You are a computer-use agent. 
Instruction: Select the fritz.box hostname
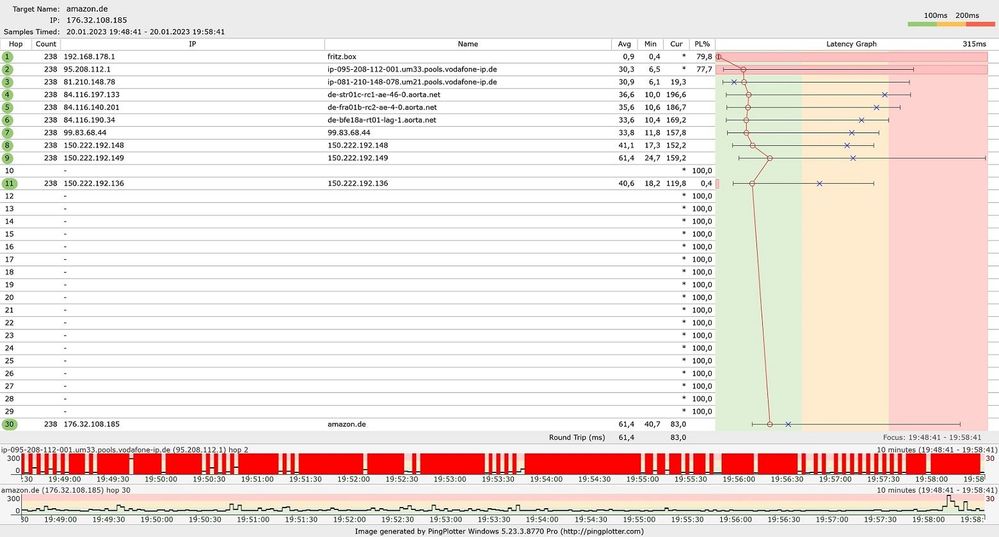coord(341,57)
